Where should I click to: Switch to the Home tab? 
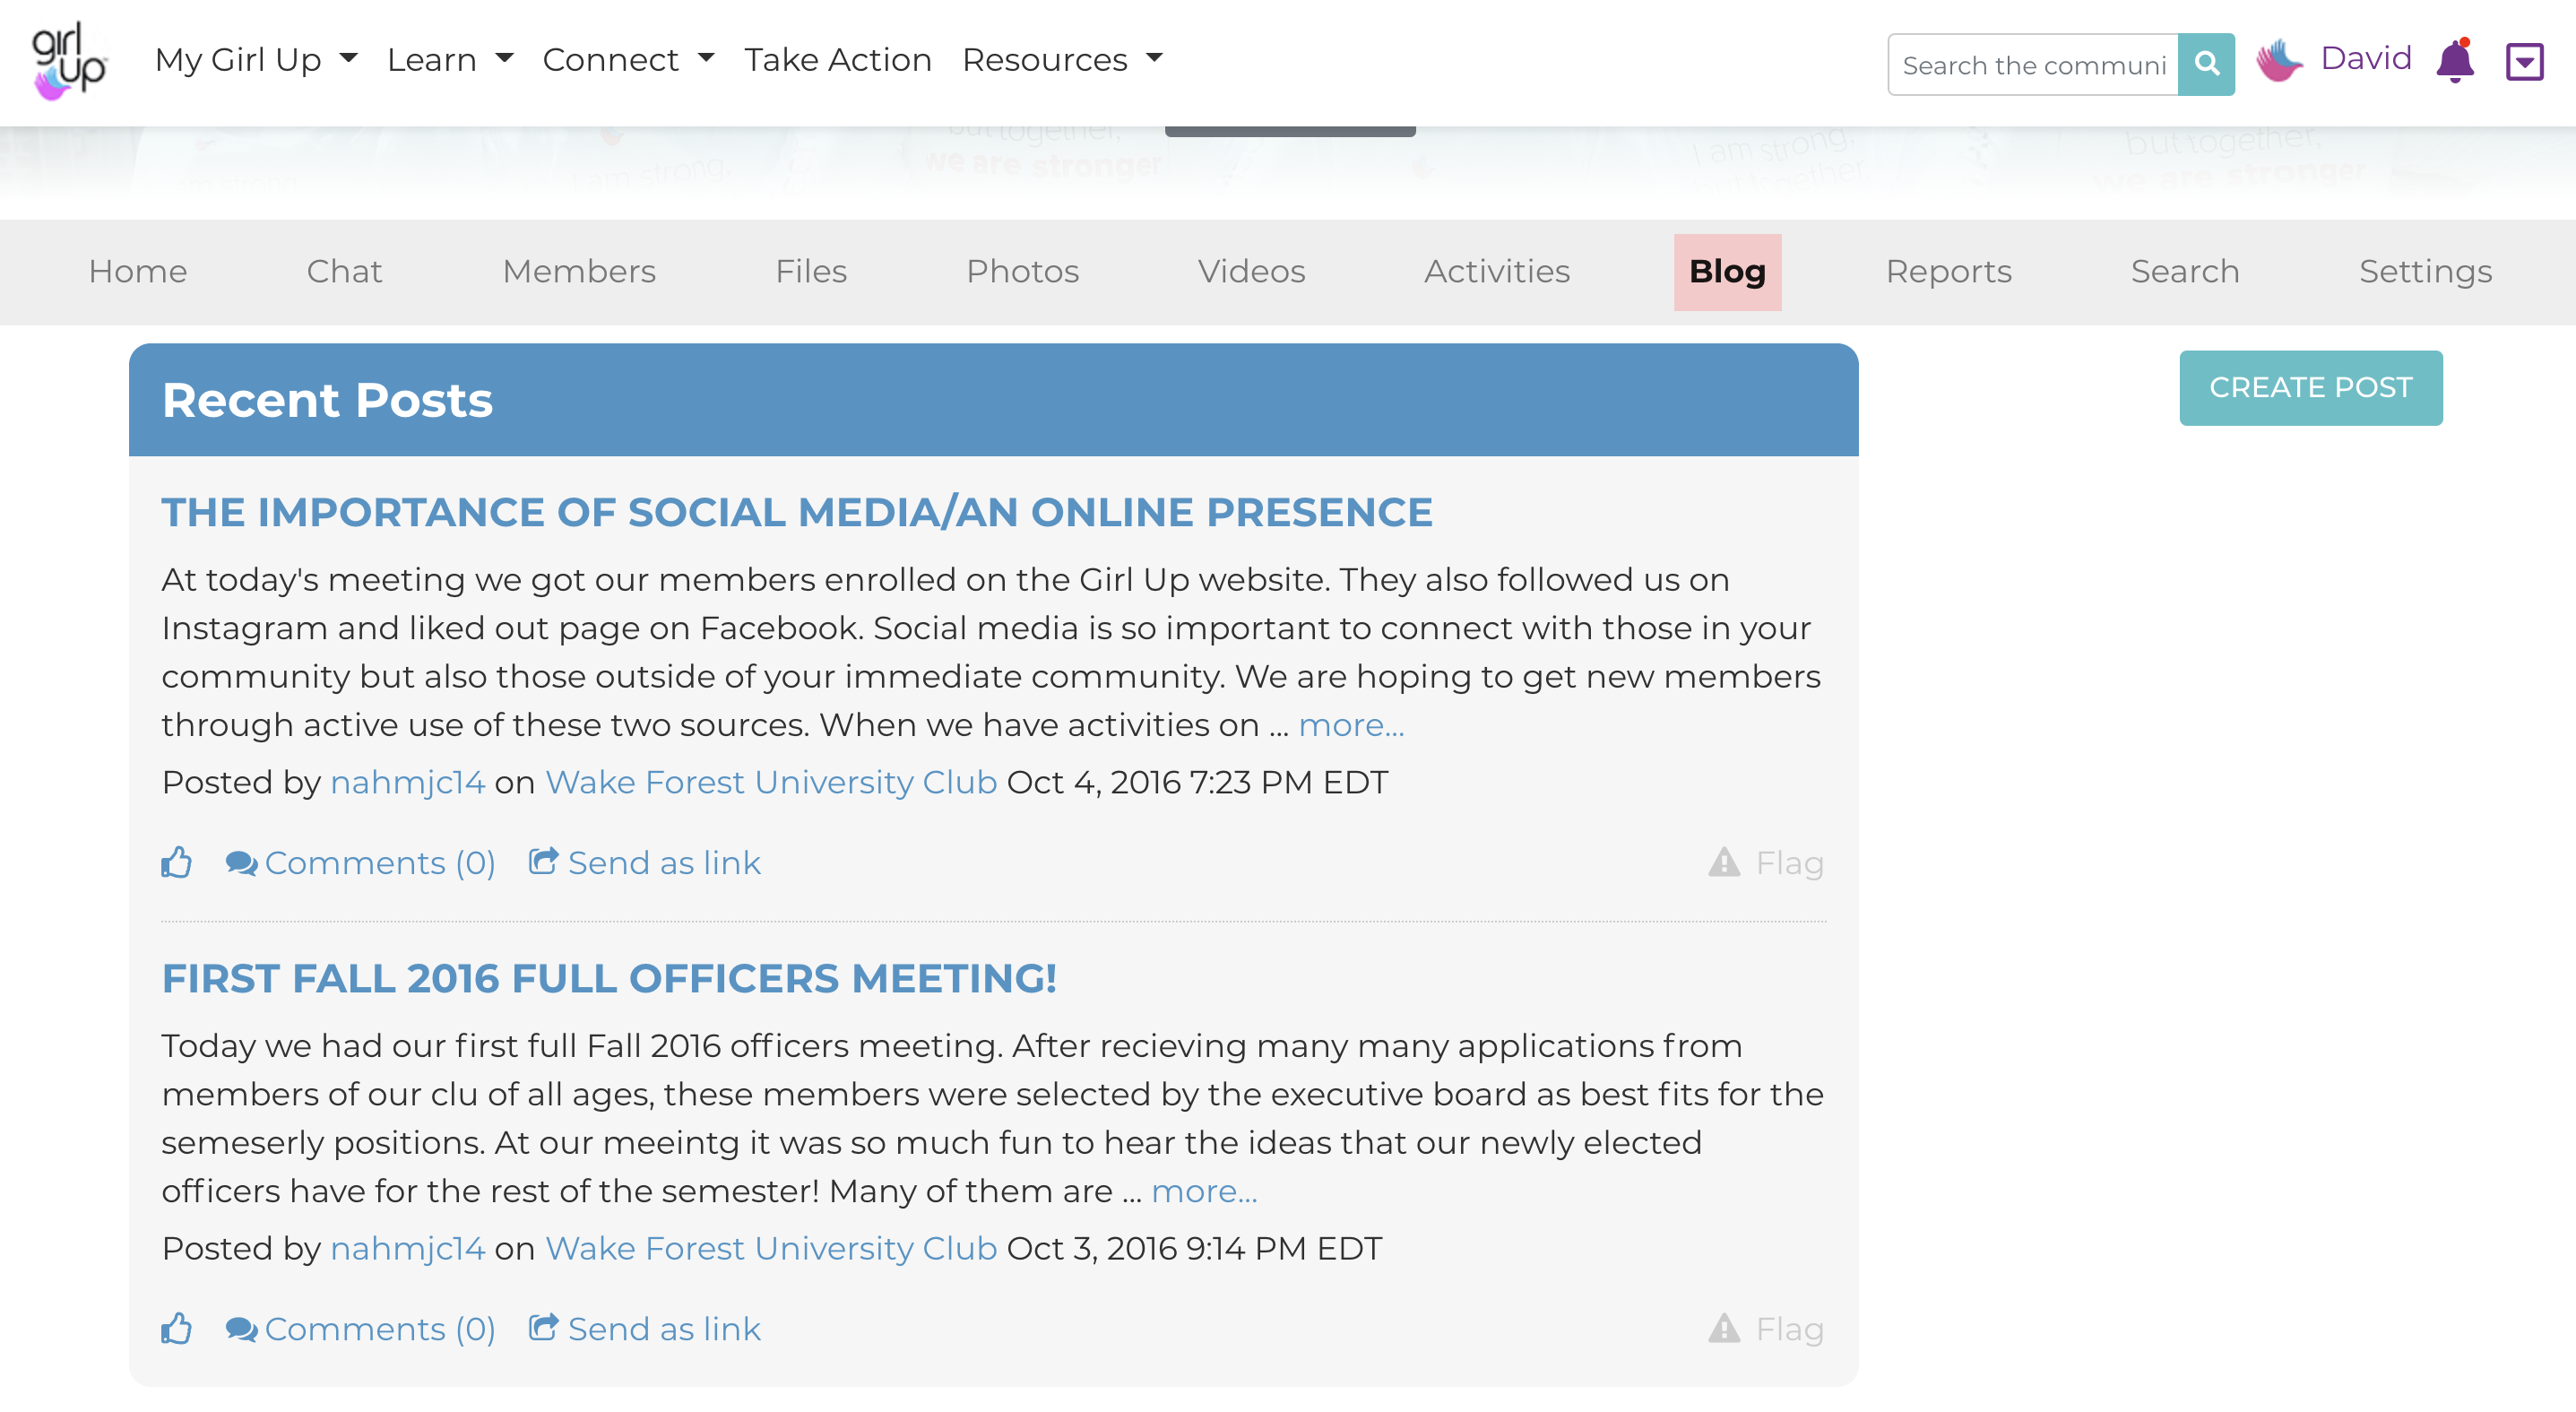click(x=138, y=272)
